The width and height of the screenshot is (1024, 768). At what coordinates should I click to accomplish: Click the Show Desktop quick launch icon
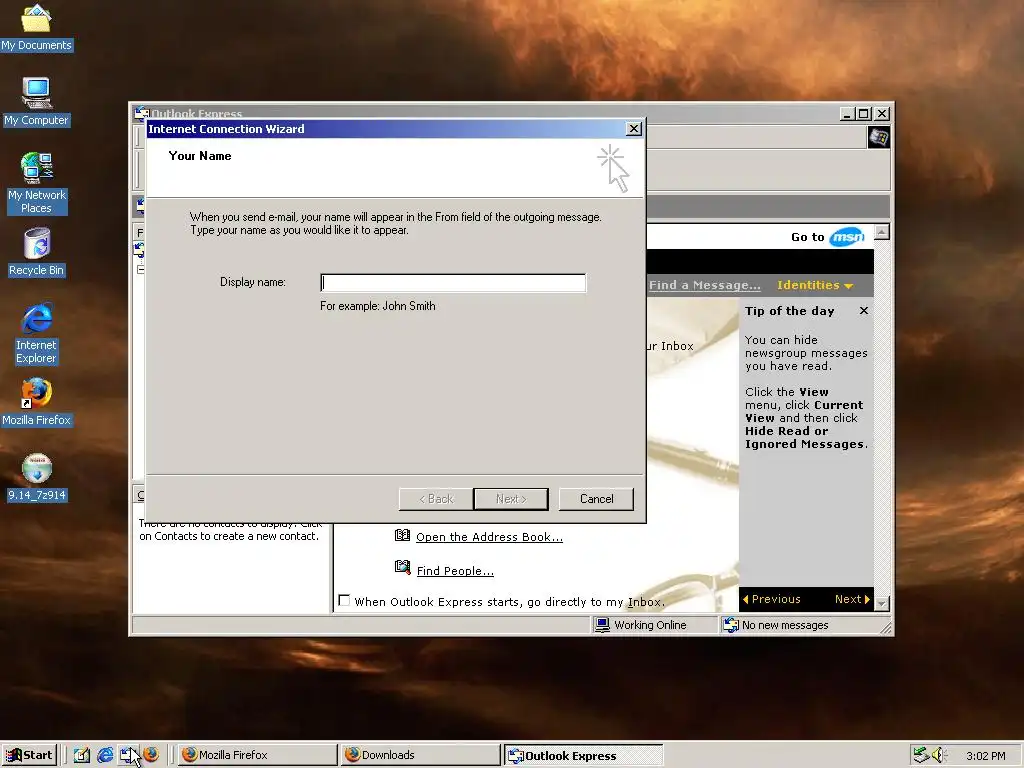[x=82, y=755]
